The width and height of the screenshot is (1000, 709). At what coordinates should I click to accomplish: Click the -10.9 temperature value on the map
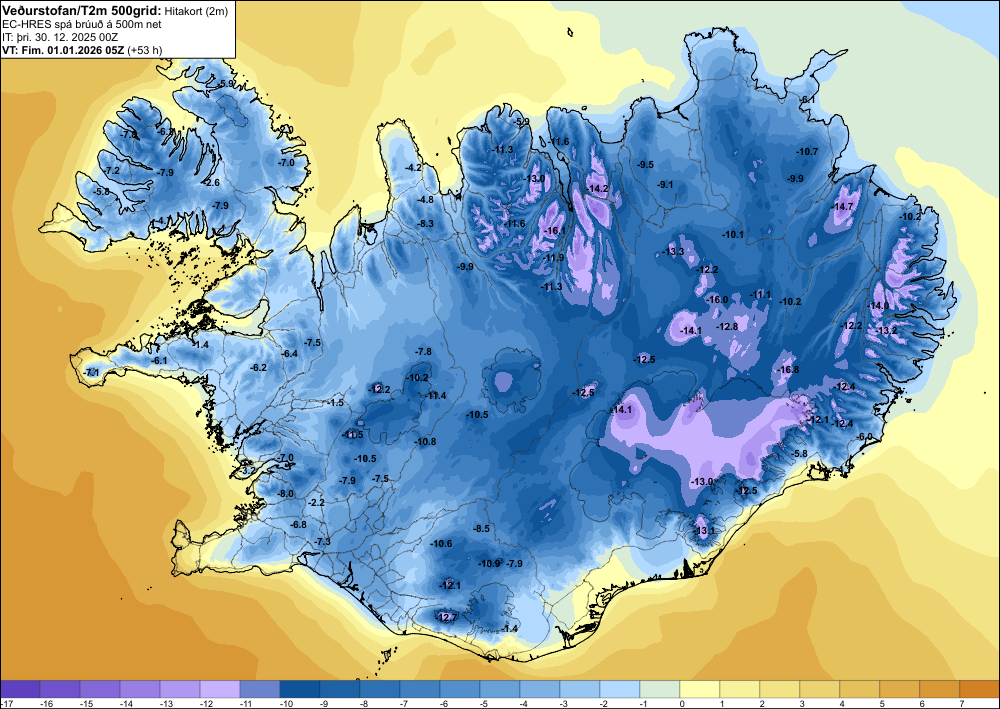(490, 564)
